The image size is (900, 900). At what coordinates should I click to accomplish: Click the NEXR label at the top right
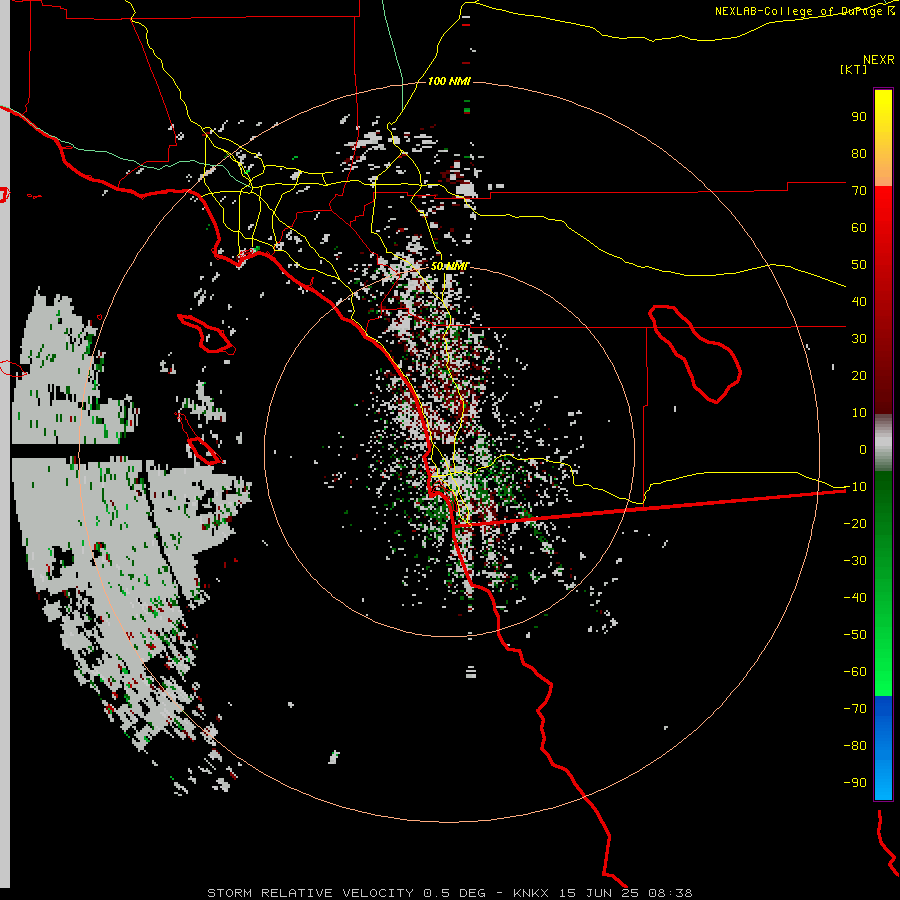tap(879, 60)
